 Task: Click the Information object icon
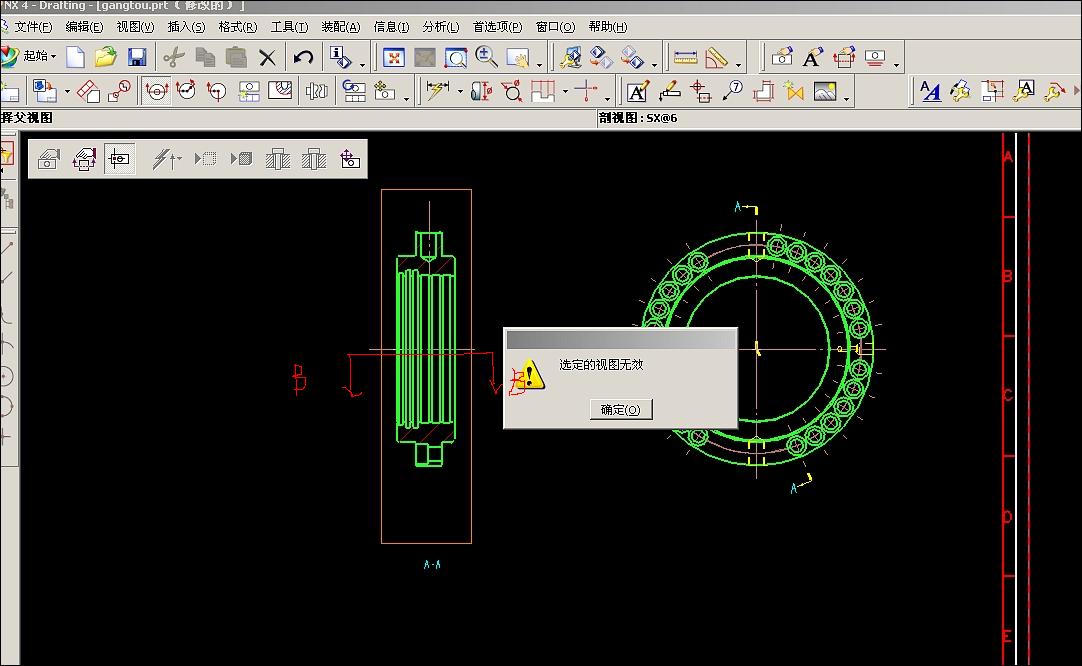[341, 57]
